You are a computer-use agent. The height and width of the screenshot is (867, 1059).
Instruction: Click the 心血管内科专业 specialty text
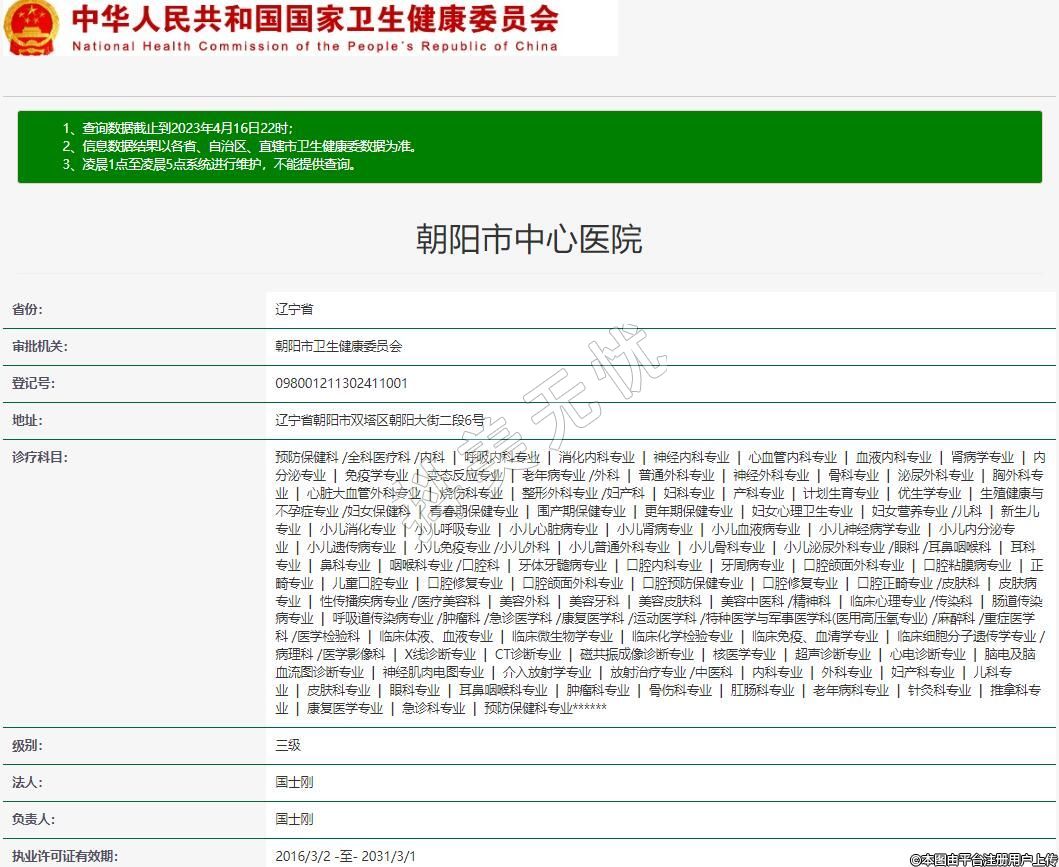792,457
